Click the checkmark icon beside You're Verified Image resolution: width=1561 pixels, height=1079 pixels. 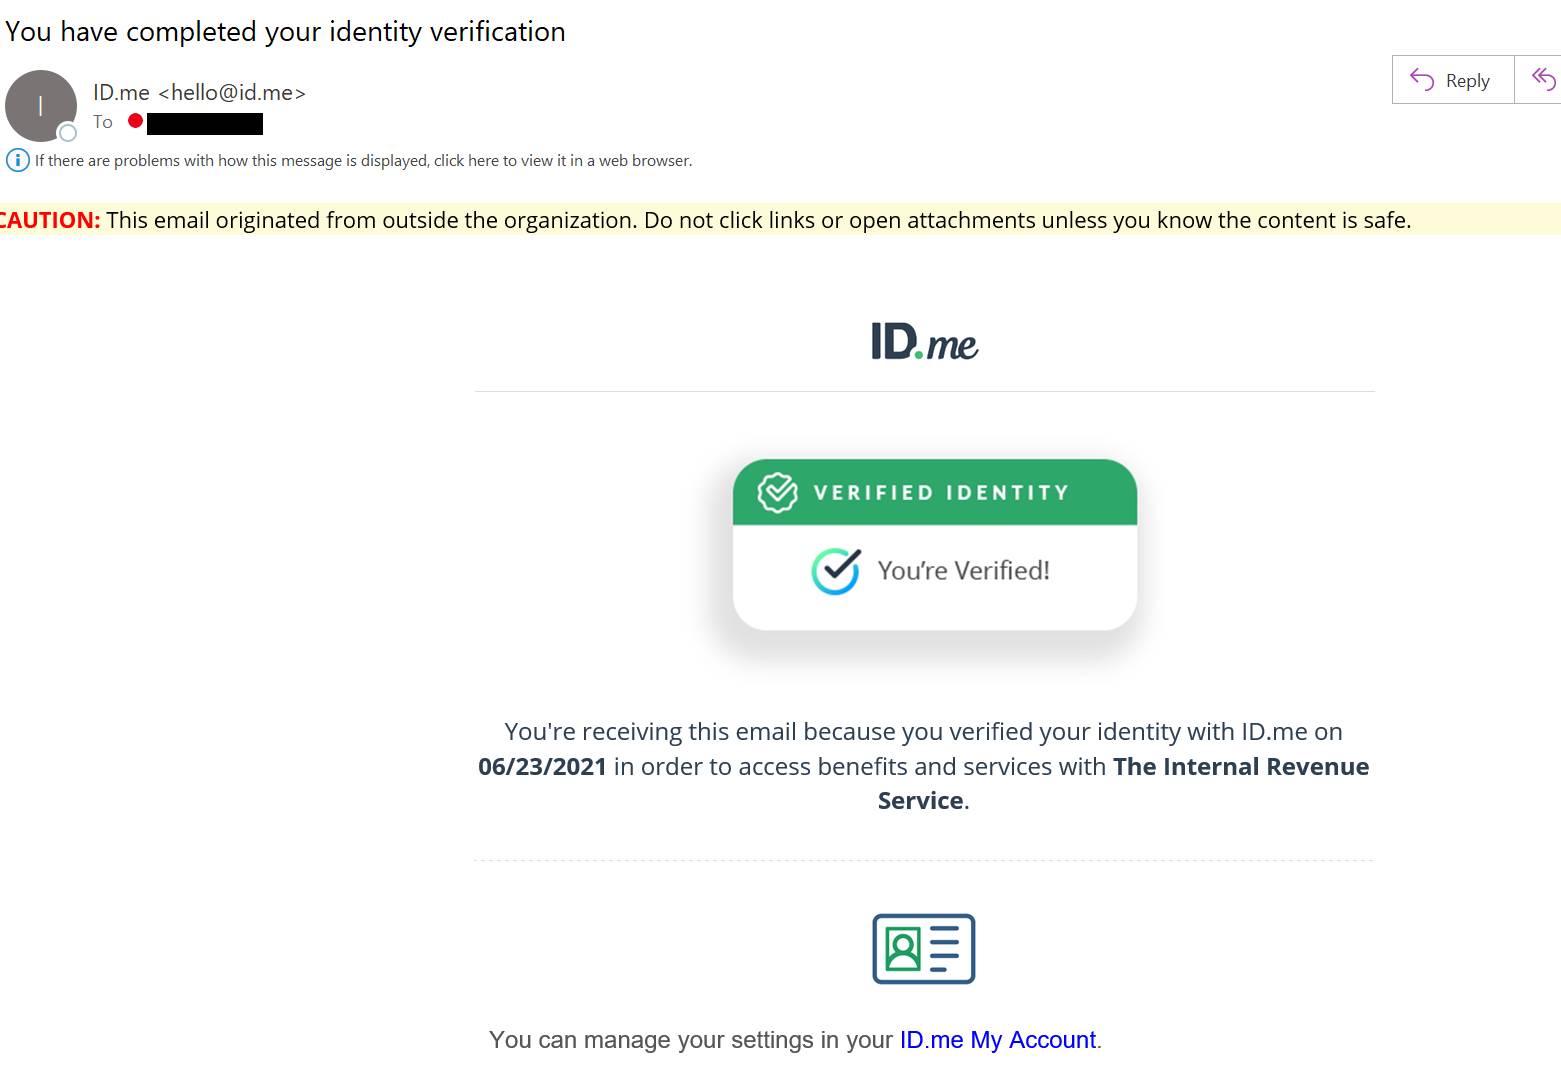835,571
